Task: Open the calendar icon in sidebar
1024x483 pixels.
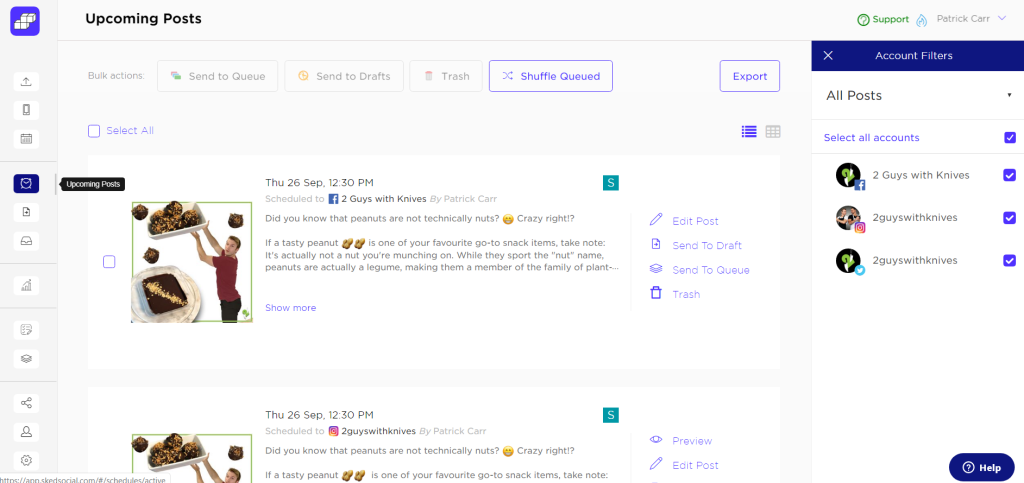Action: tap(26, 139)
